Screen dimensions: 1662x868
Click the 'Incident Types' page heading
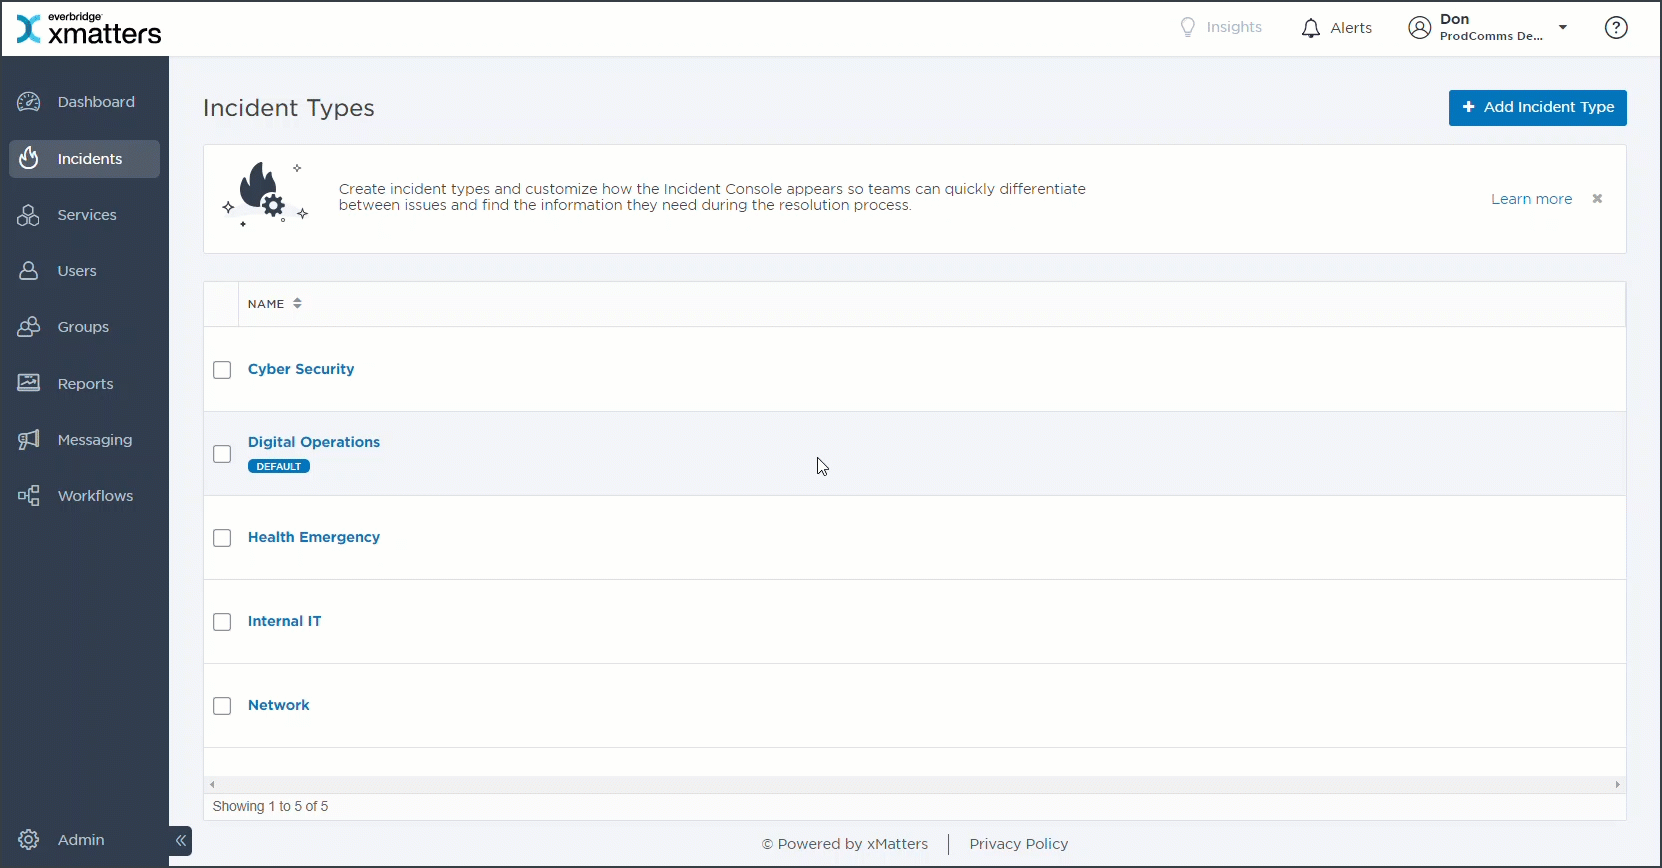289,108
